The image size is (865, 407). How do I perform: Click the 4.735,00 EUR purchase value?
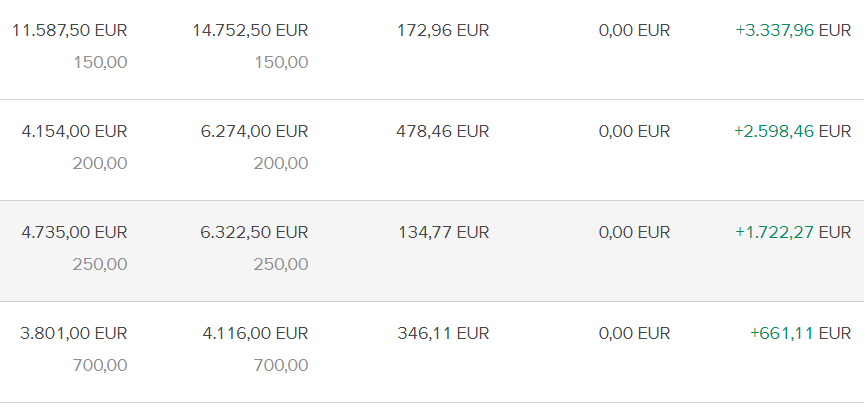click(74, 232)
